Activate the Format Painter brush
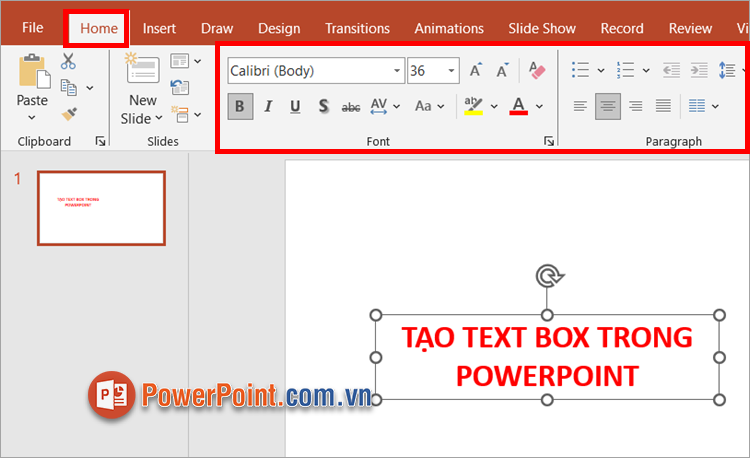Viewport: 750px width, 458px height. tap(69, 114)
